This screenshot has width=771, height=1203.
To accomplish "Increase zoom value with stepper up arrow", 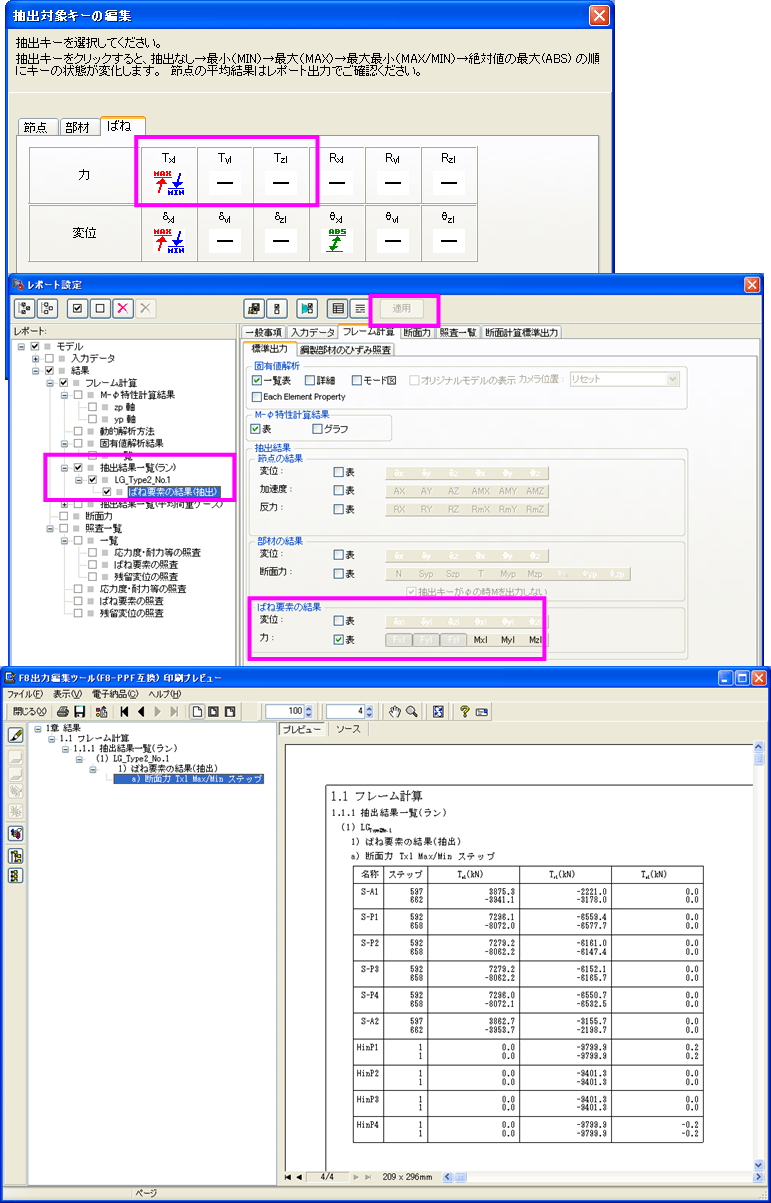I will tap(311, 707).
